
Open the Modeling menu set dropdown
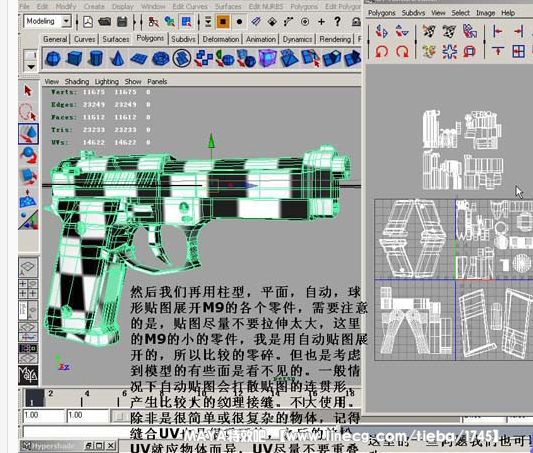tap(67, 21)
